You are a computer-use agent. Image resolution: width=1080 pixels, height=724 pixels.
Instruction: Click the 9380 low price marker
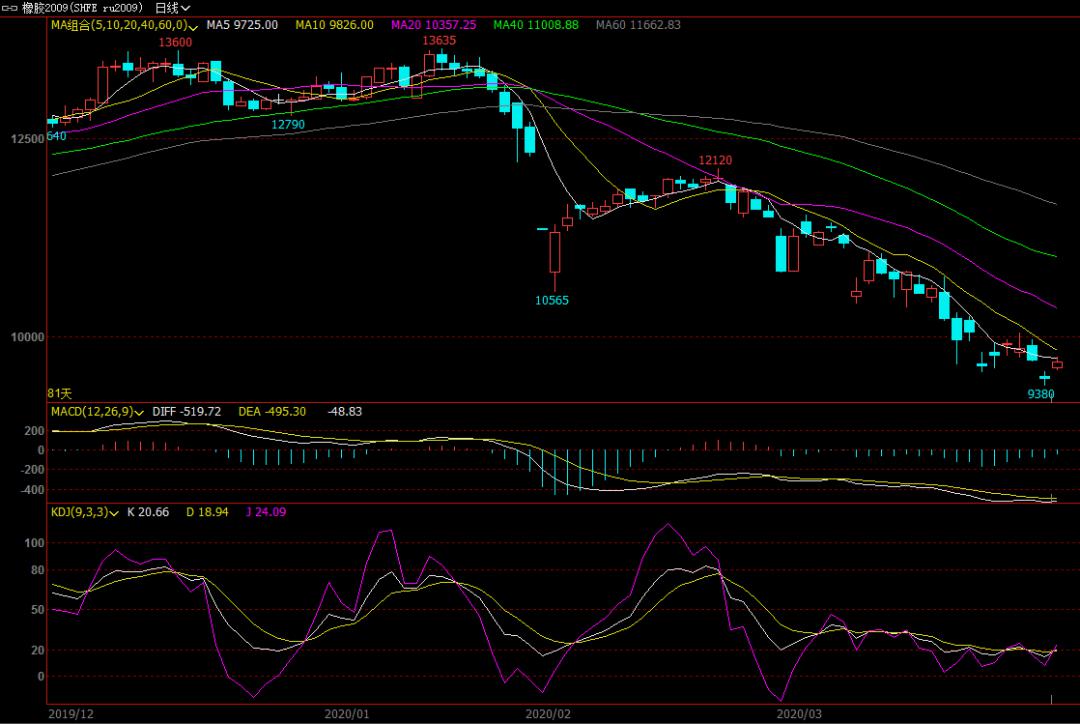(x=1041, y=394)
